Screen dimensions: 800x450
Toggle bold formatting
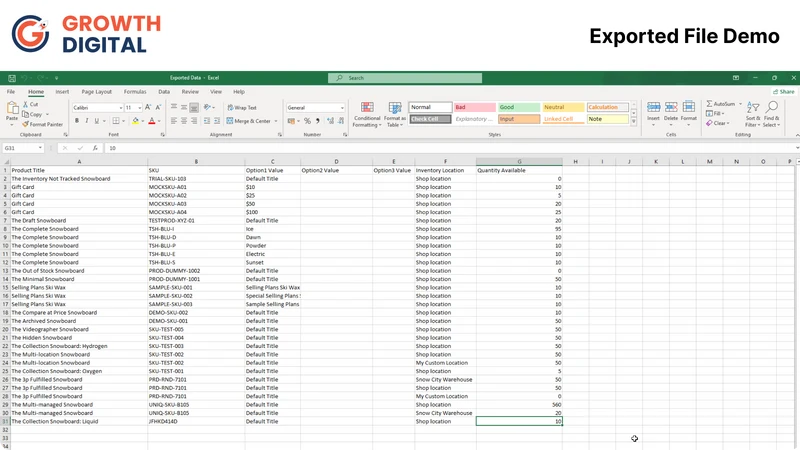(x=77, y=121)
